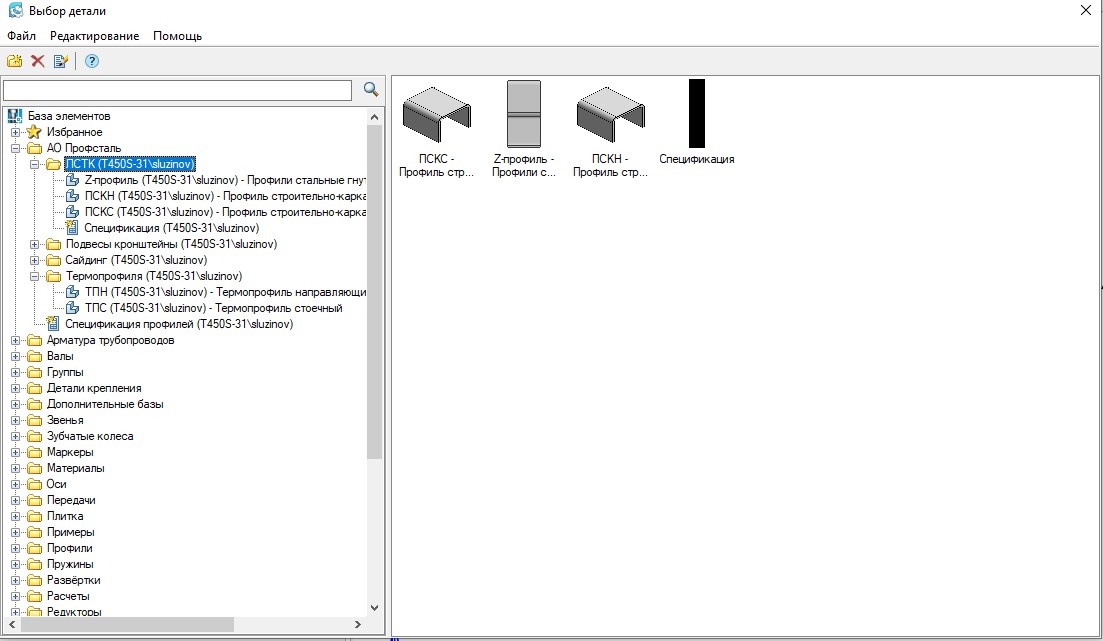Viewport: 1103px width, 641px height.
Task: Open the Файл menu
Action: [22, 36]
